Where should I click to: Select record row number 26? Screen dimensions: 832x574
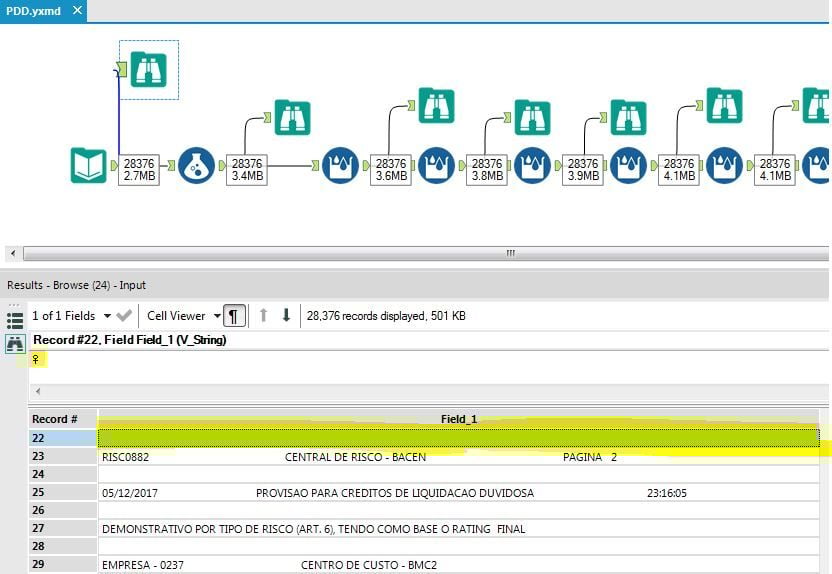tap(63, 510)
